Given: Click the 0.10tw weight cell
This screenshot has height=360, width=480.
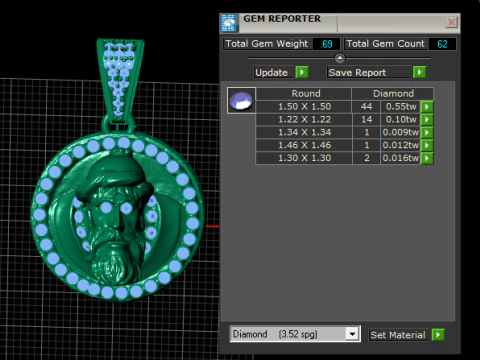Looking at the screenshot, I should tap(400, 119).
